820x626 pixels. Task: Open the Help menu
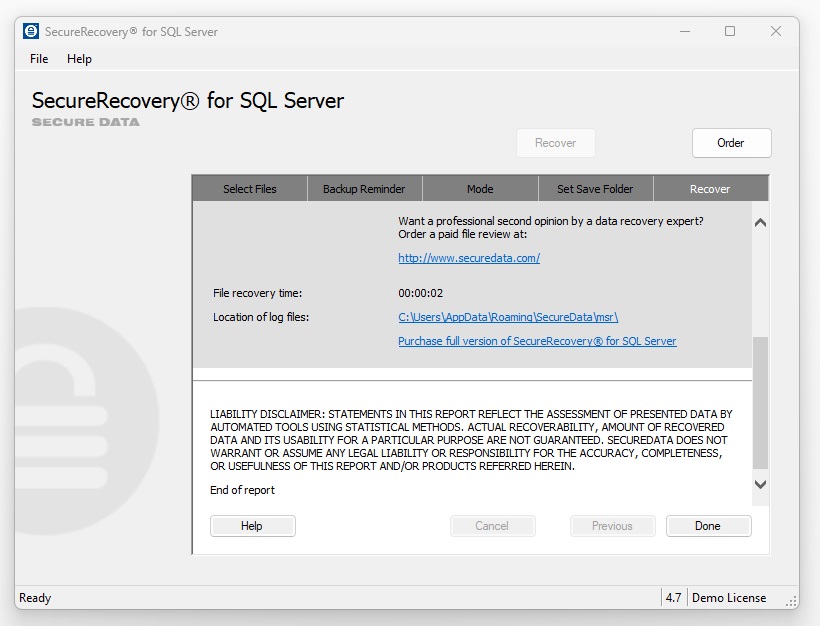coord(80,59)
